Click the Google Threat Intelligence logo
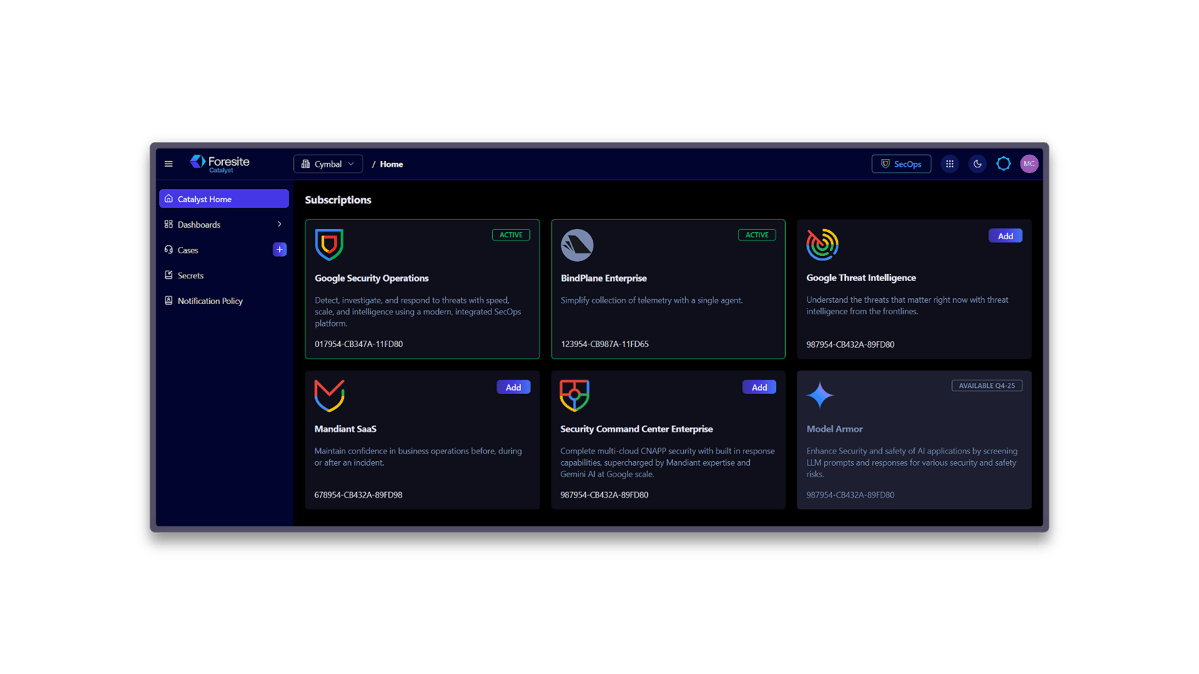1199x674 pixels. 821,243
